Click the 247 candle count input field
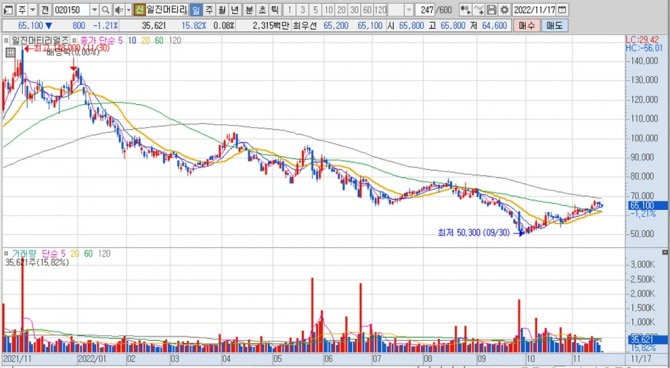The image size is (670, 368). pos(425,10)
